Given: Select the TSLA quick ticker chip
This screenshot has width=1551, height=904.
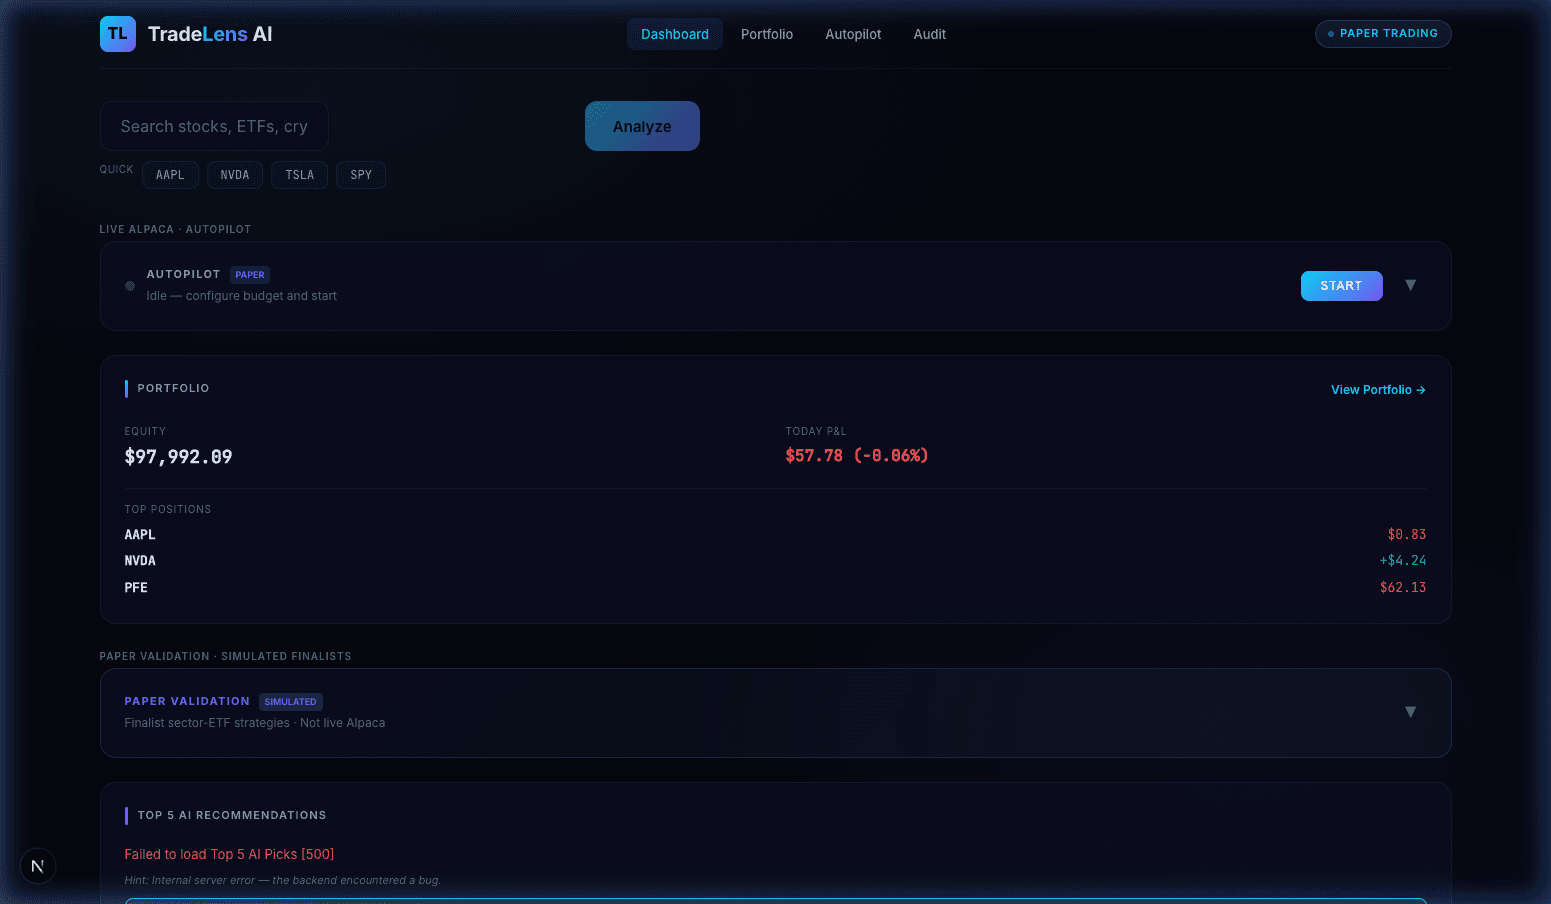Looking at the screenshot, I should tap(299, 174).
